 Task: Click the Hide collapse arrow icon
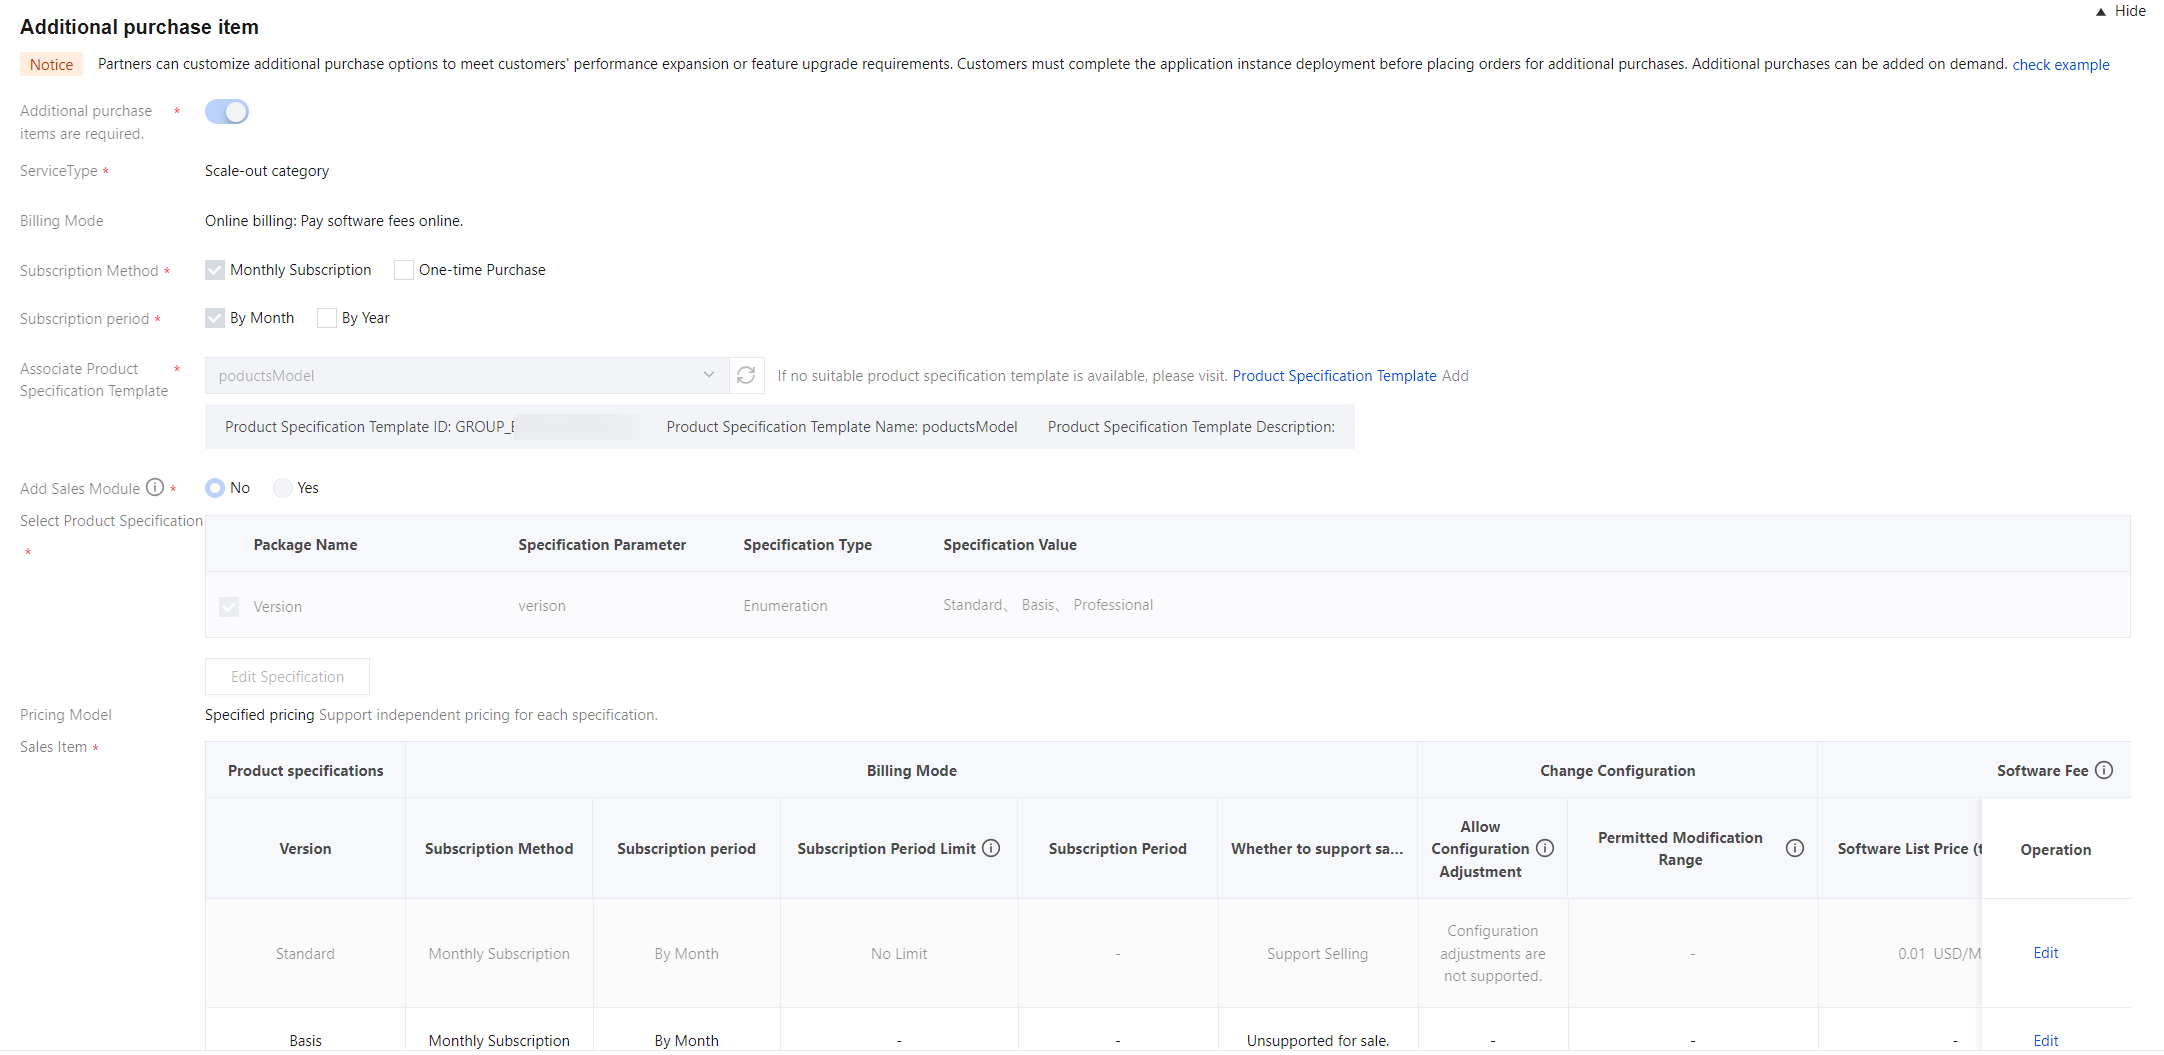coord(2101,12)
